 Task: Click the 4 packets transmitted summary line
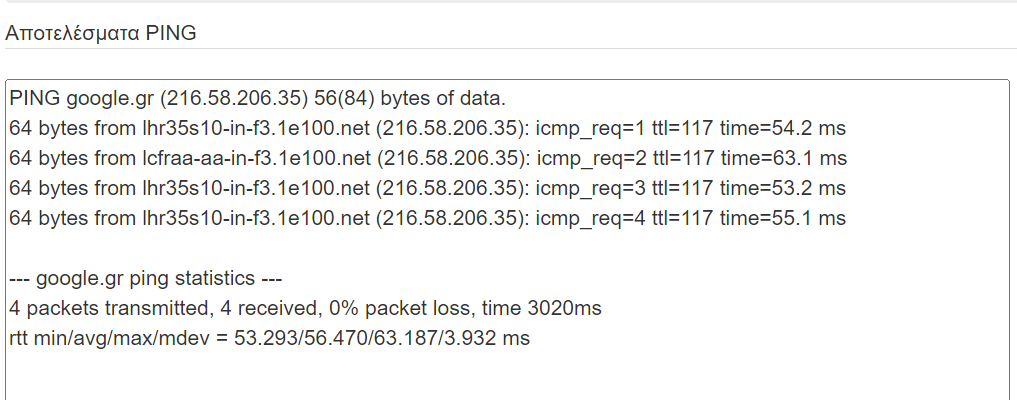point(305,308)
